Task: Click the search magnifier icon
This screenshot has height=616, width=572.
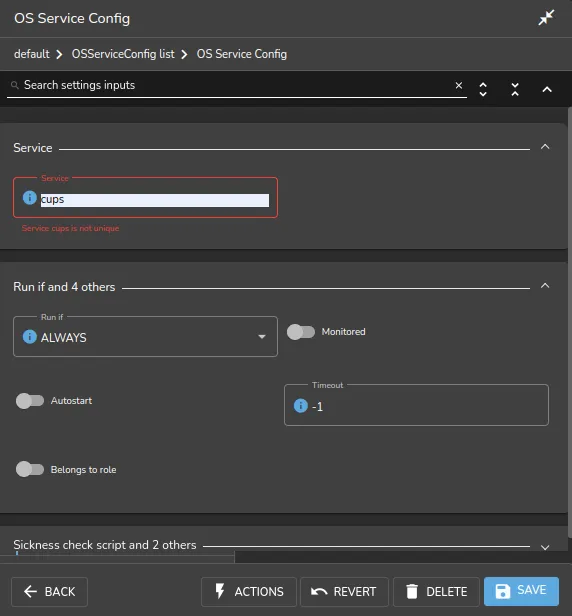Action: pos(15,85)
